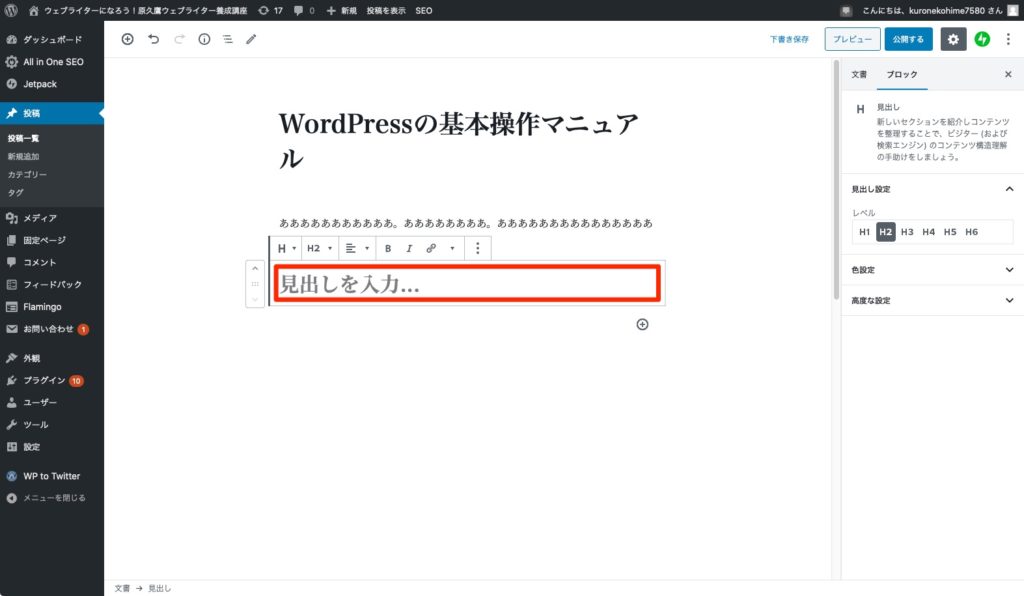Expand the 色設定 color settings panel
Viewport: 1024px width, 596px height.
click(x=932, y=270)
